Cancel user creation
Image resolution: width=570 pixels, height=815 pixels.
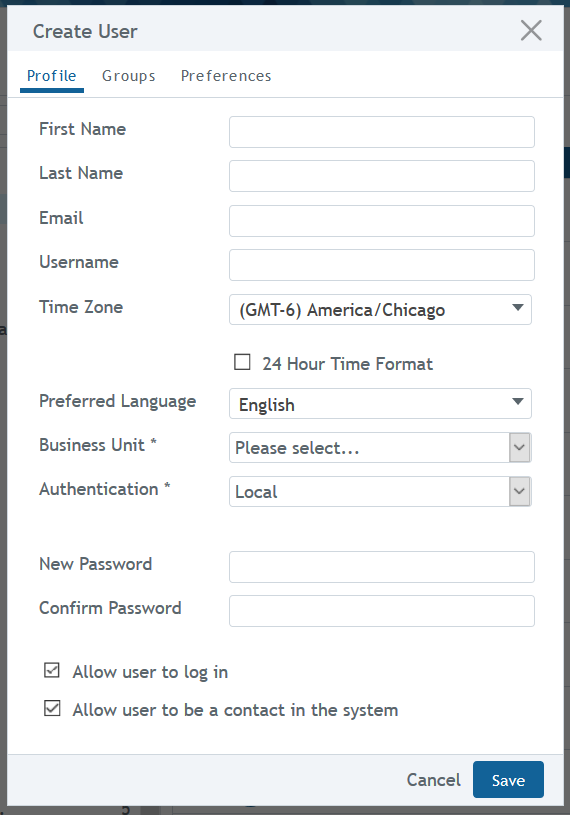[433, 780]
